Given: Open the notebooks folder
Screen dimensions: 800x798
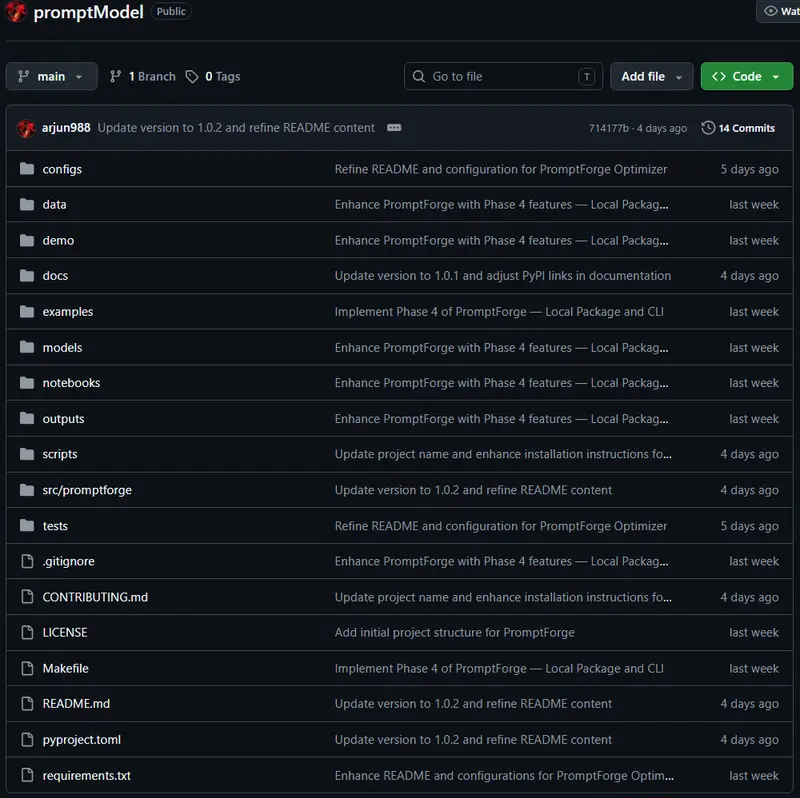Looking at the screenshot, I should pyautogui.click(x=71, y=383).
